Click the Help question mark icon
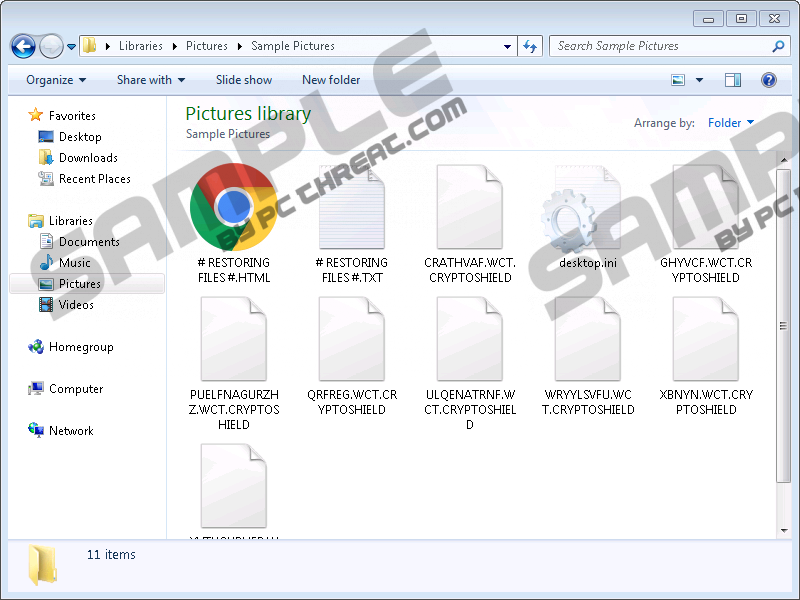The image size is (800, 600). click(769, 80)
